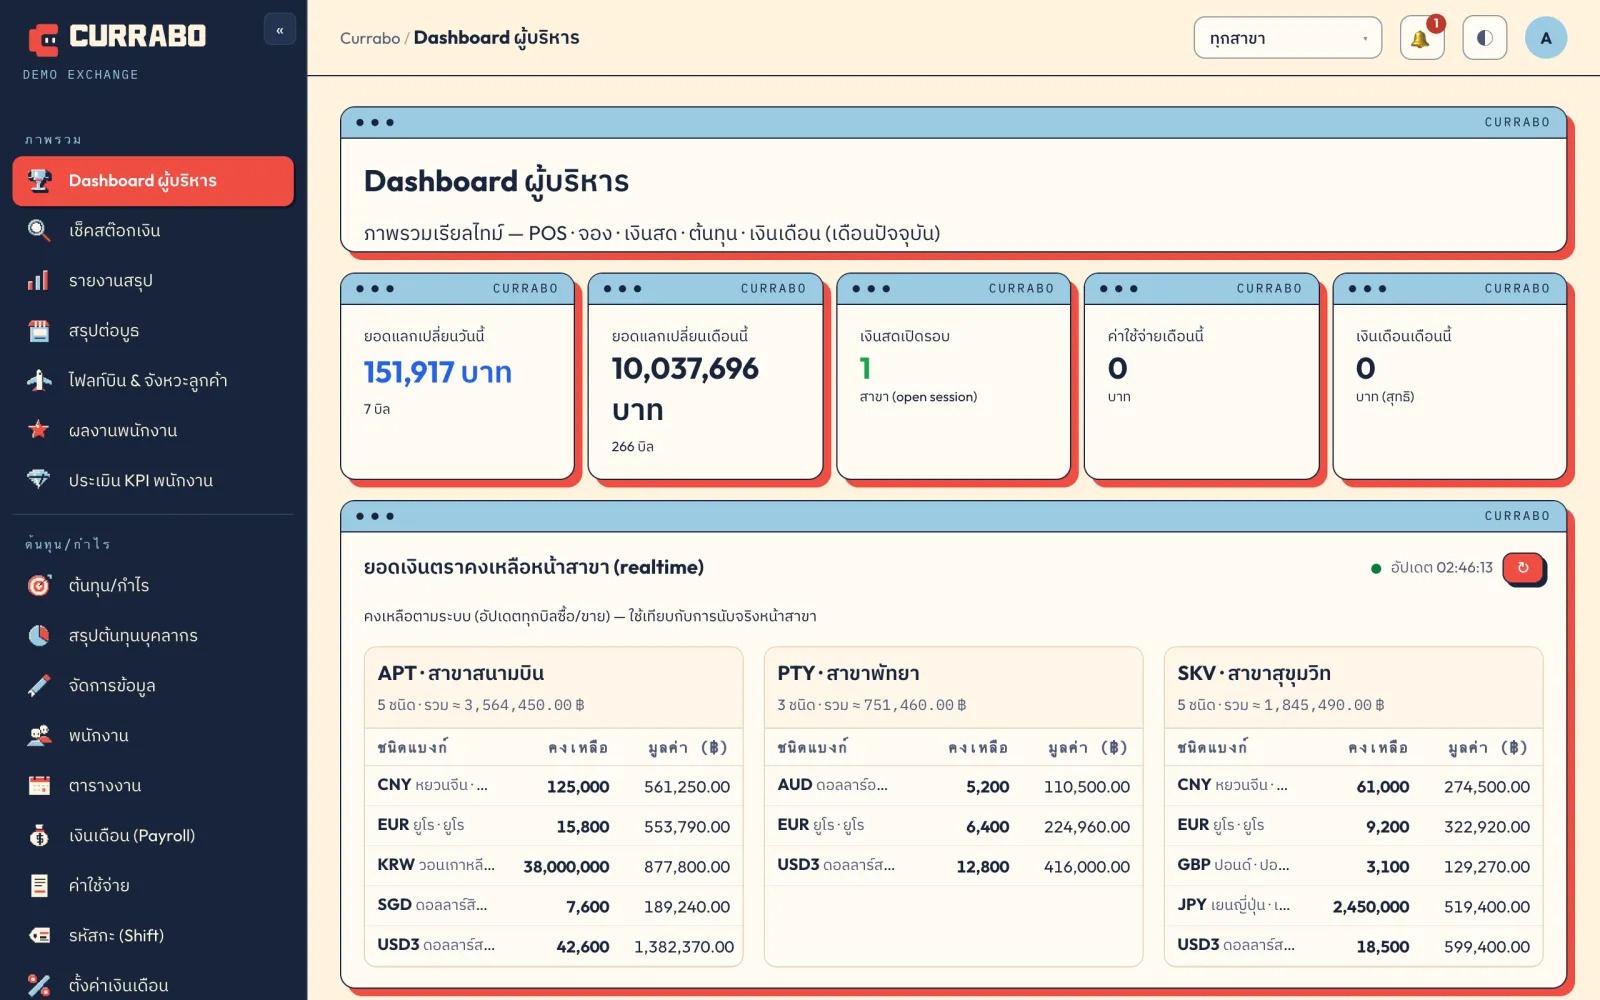This screenshot has width=1600, height=1000.
Task: Click the เงินเดือนเดือนนี้ card label
Action: coord(1404,336)
